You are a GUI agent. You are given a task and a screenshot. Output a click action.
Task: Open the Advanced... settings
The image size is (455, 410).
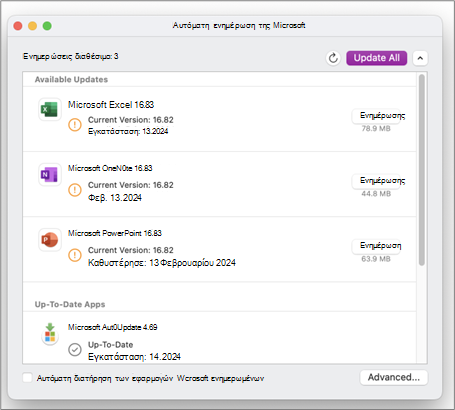click(x=394, y=377)
